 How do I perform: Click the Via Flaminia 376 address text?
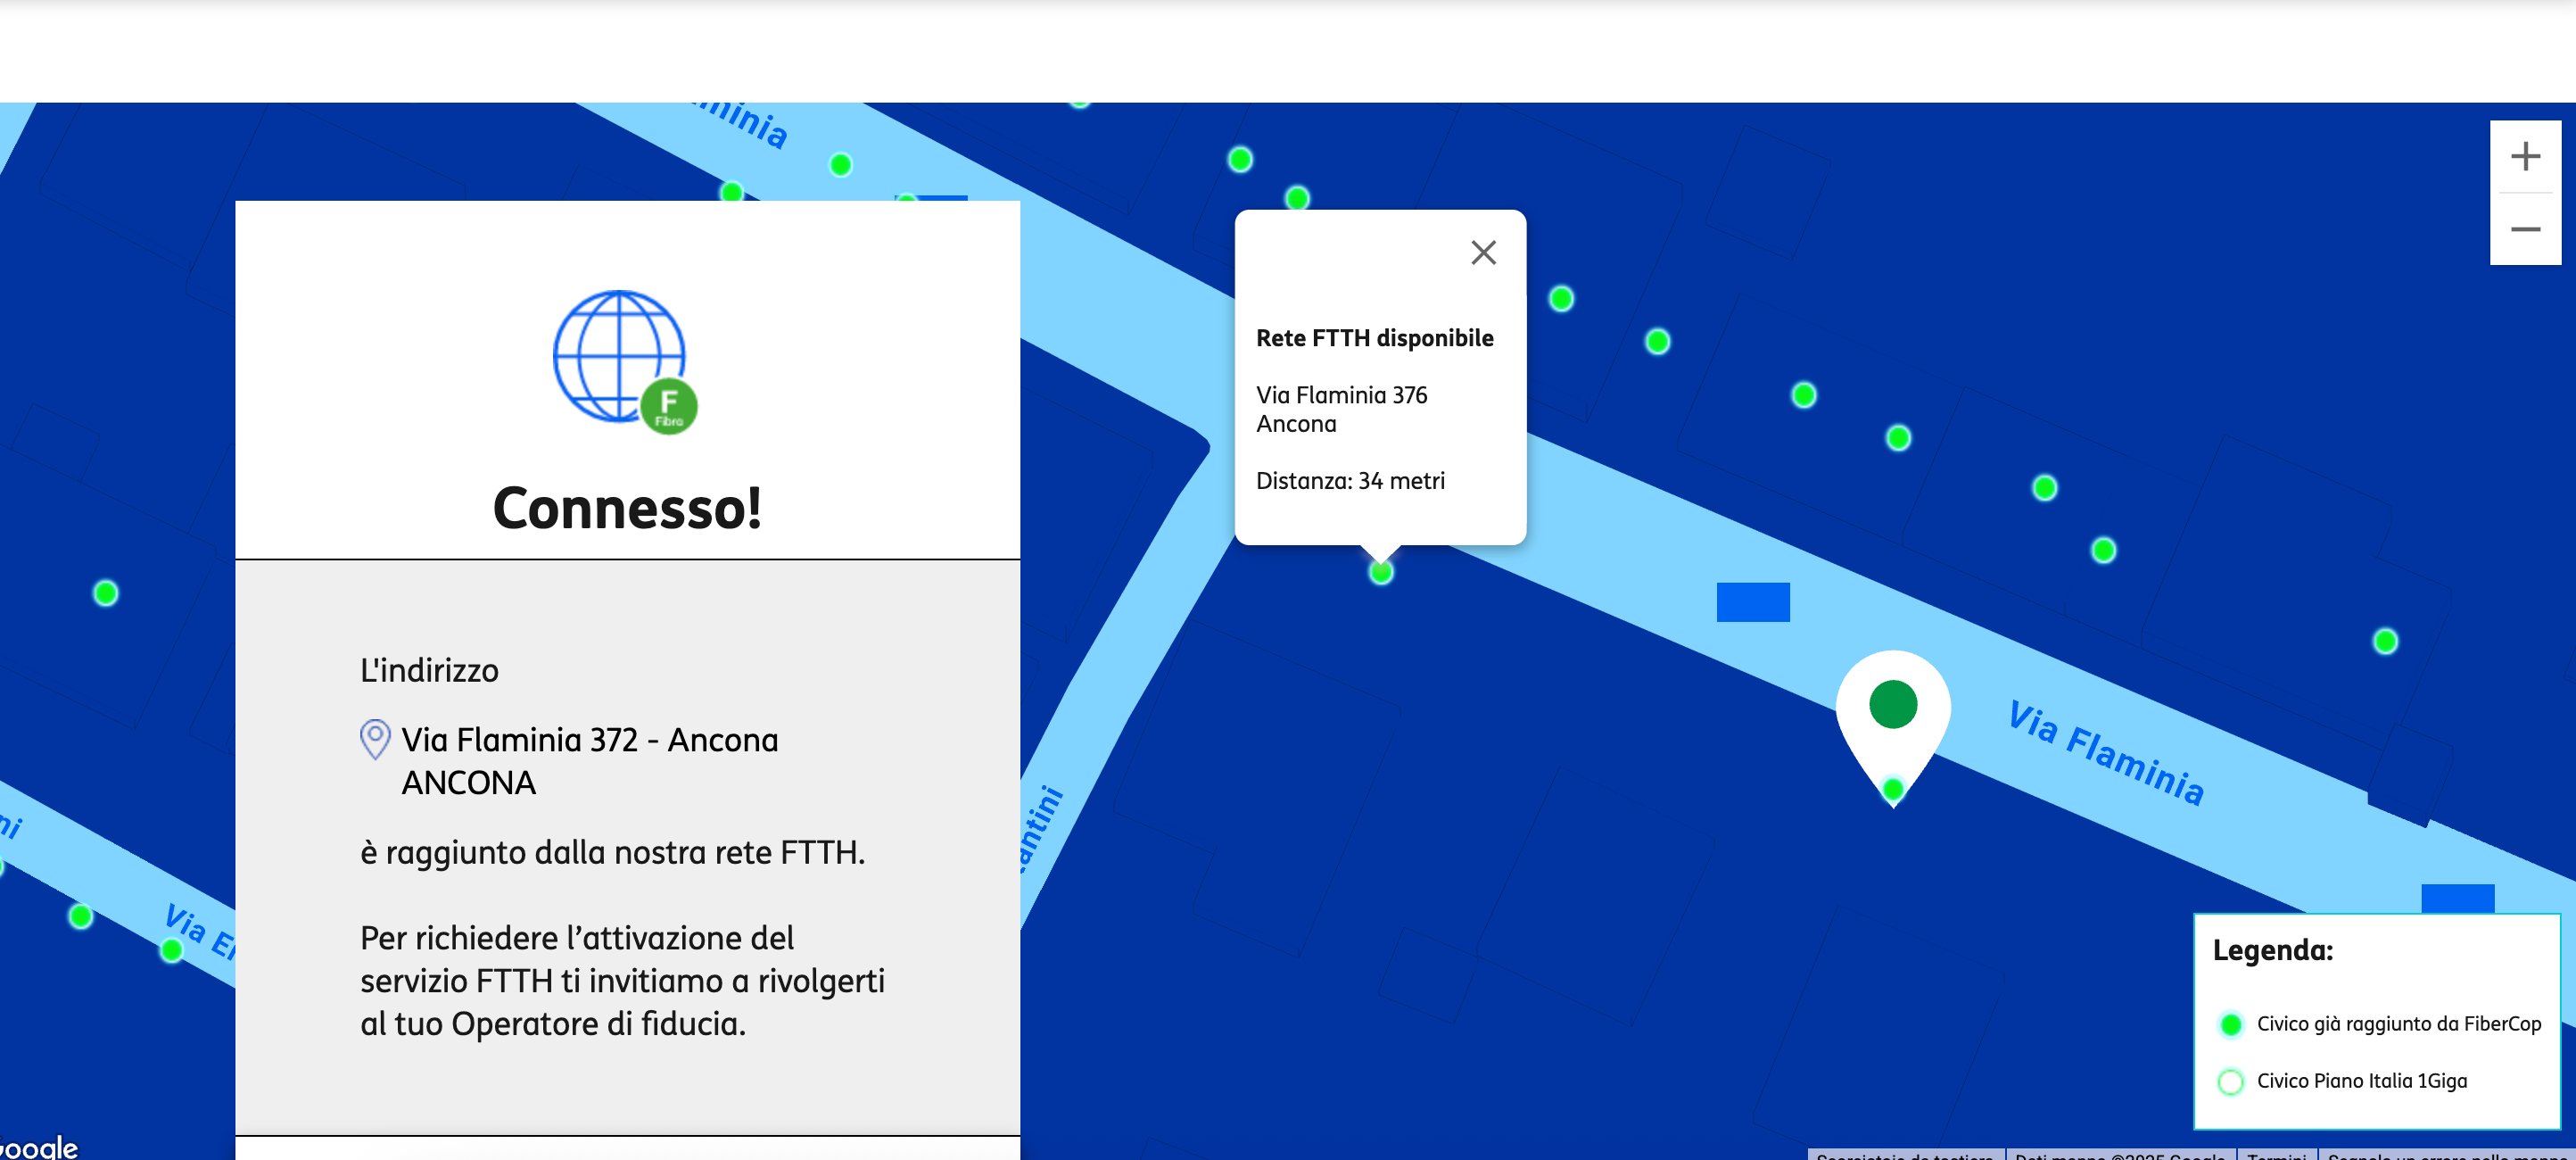tap(1341, 395)
